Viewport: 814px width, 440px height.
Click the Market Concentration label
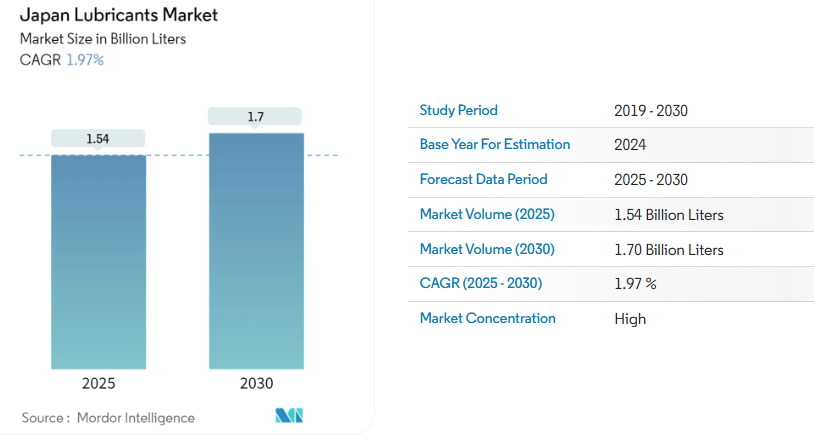point(488,318)
